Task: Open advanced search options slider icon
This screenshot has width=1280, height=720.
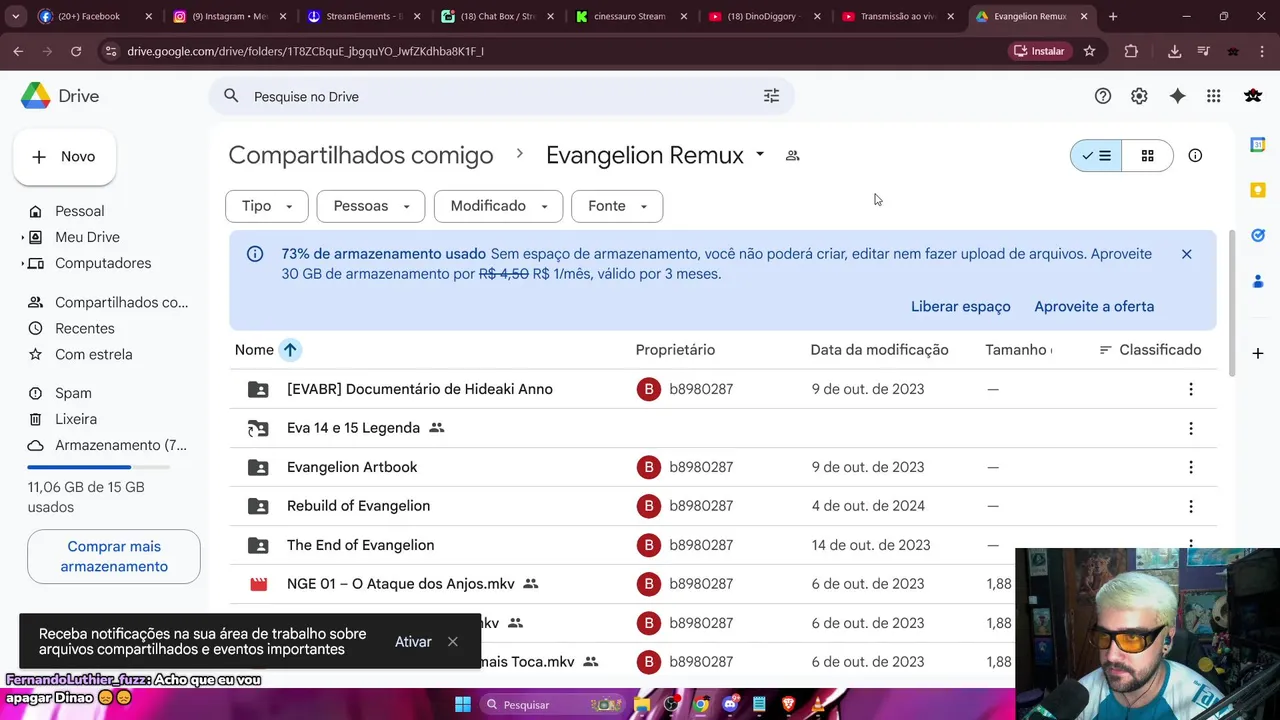Action: pyautogui.click(x=771, y=96)
